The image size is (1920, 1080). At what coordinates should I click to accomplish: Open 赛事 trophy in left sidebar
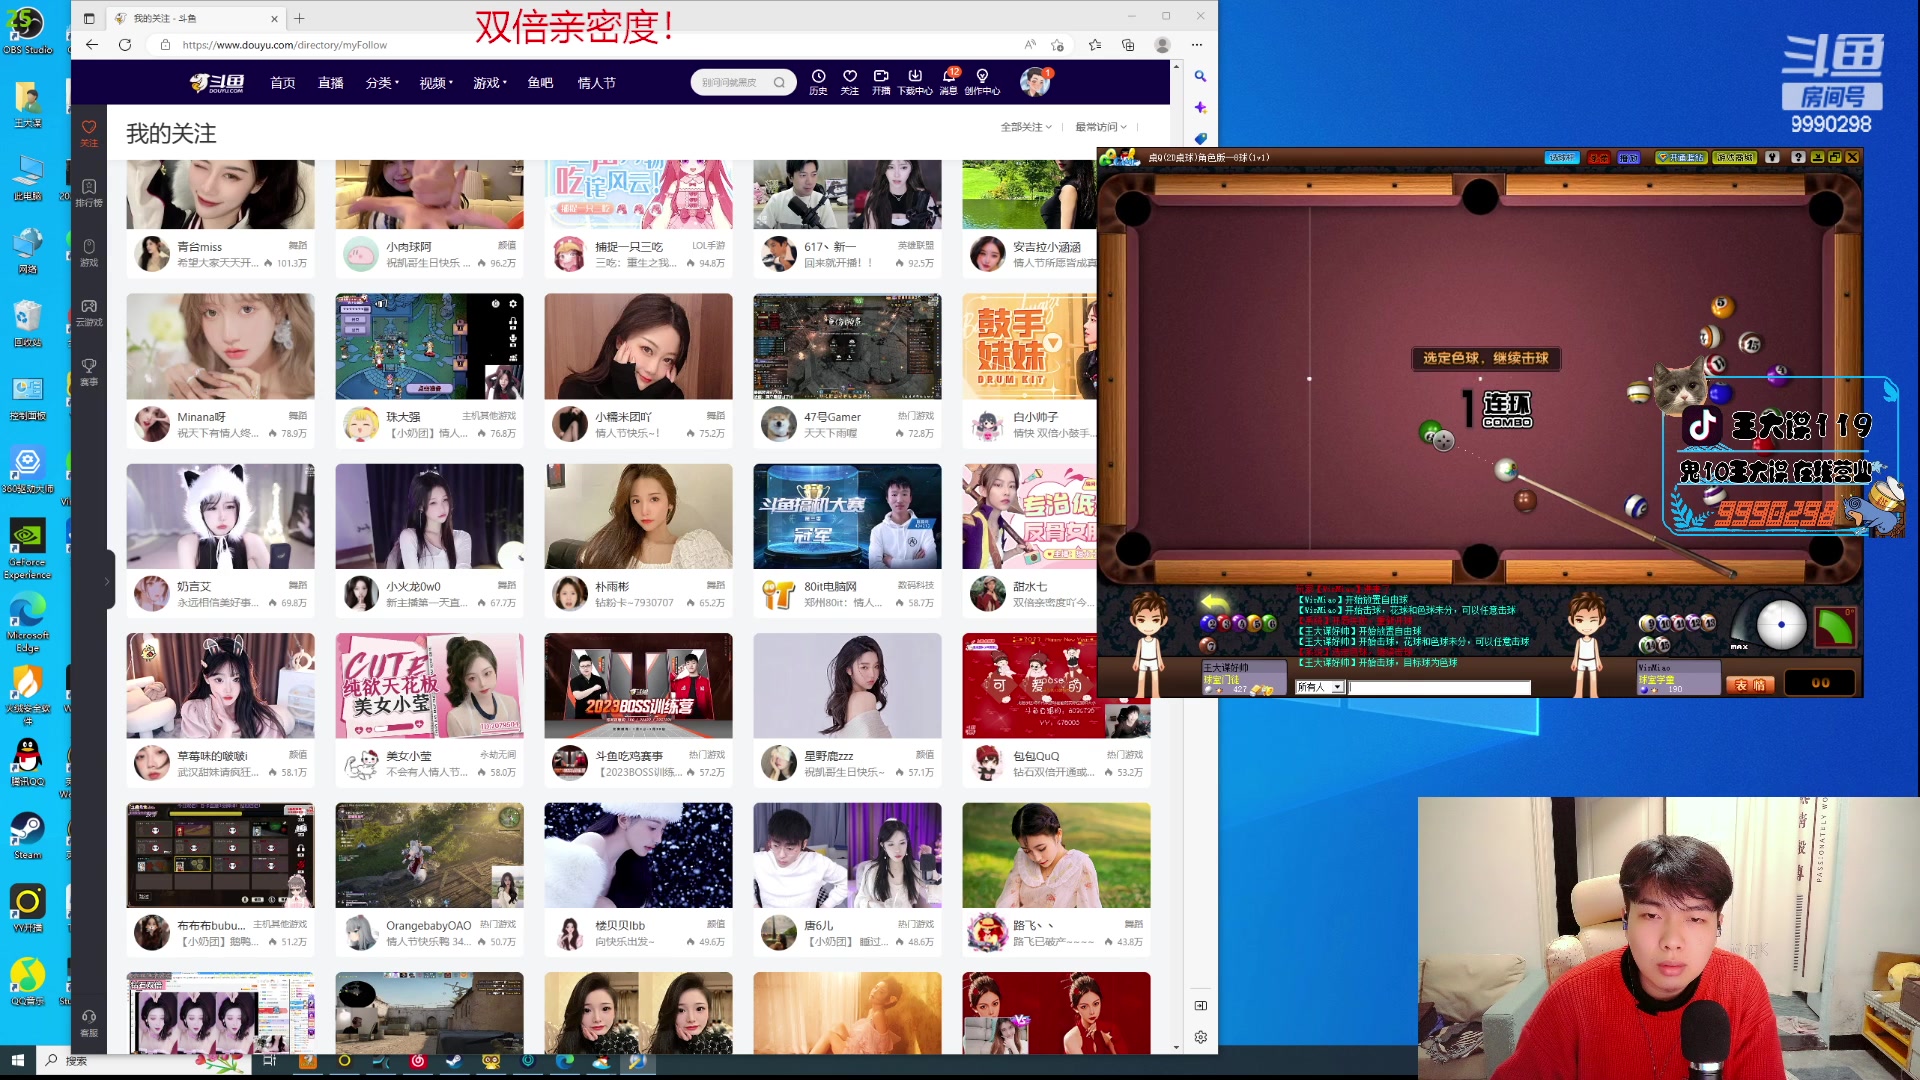tap(89, 372)
